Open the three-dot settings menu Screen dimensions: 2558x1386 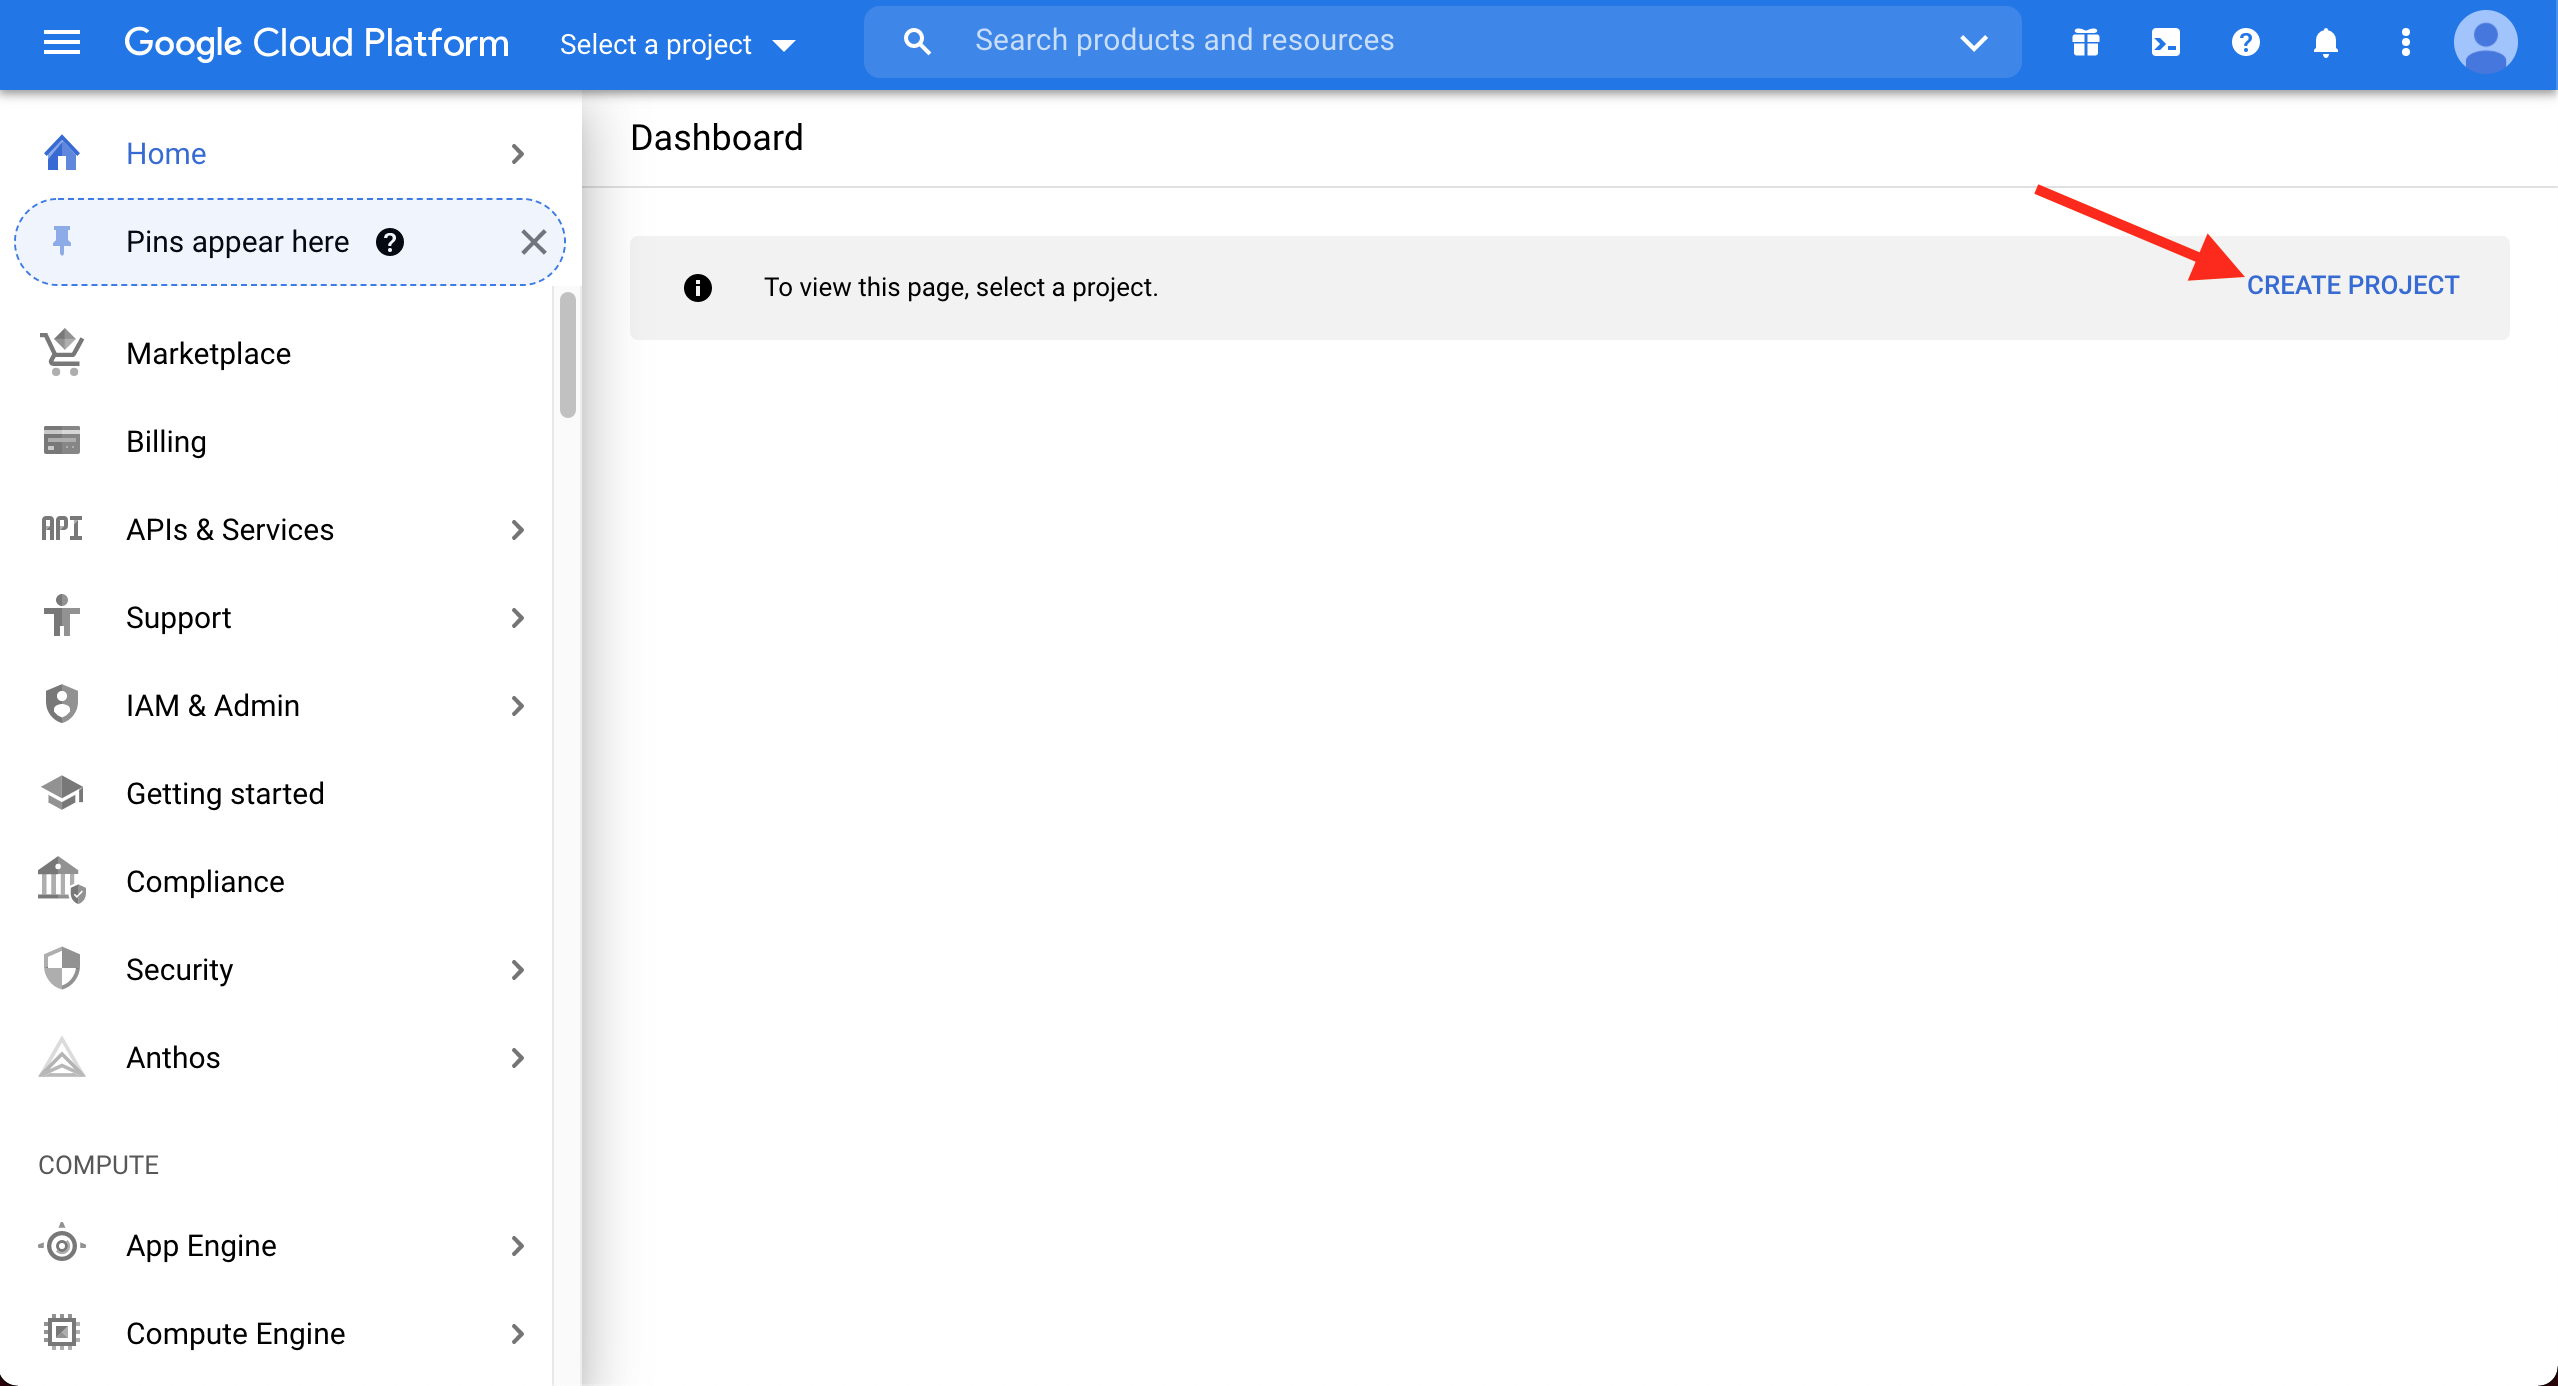pos(2406,43)
